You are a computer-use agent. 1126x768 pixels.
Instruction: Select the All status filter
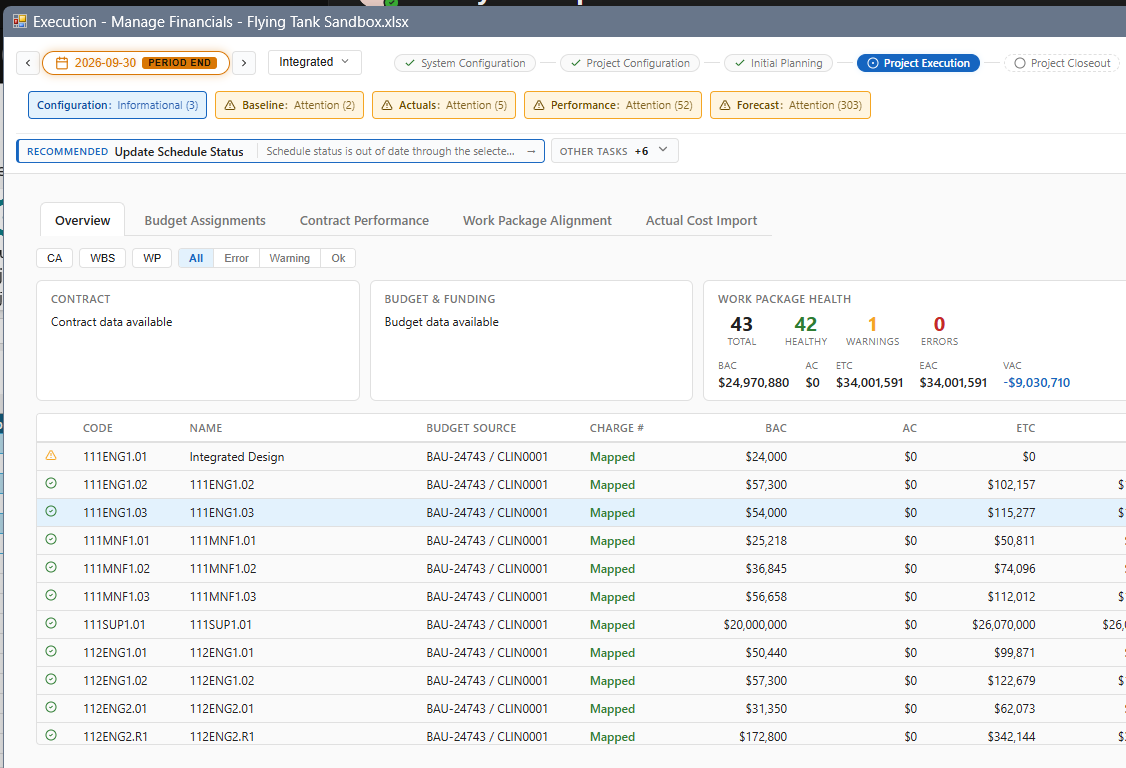point(196,258)
